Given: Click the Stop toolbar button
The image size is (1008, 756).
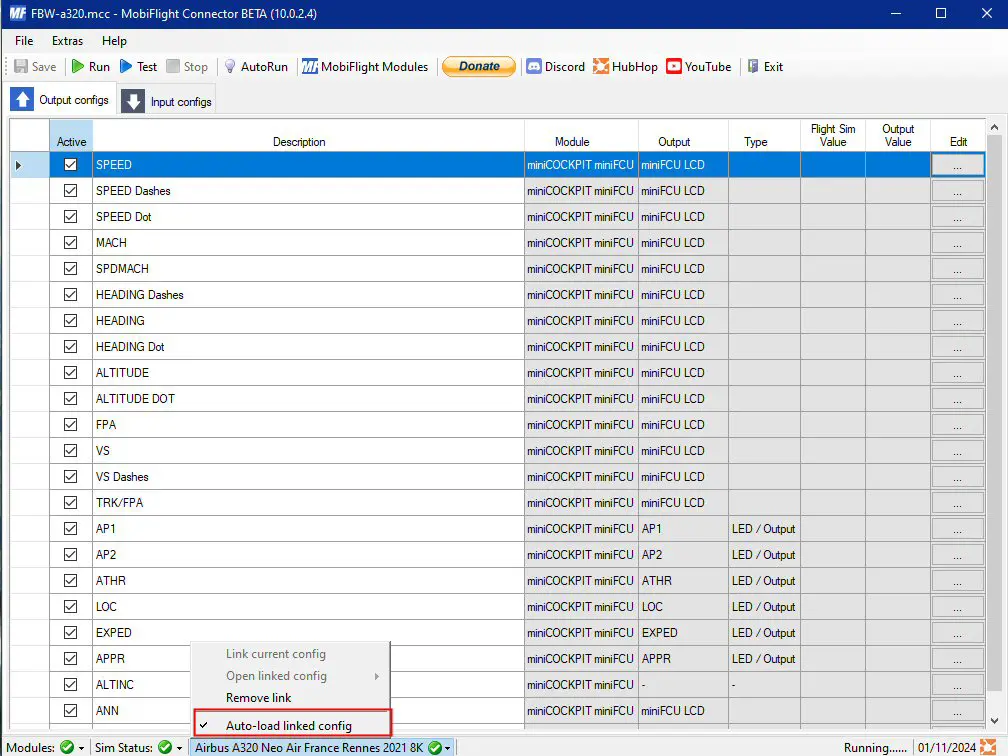Looking at the screenshot, I should point(187,66).
